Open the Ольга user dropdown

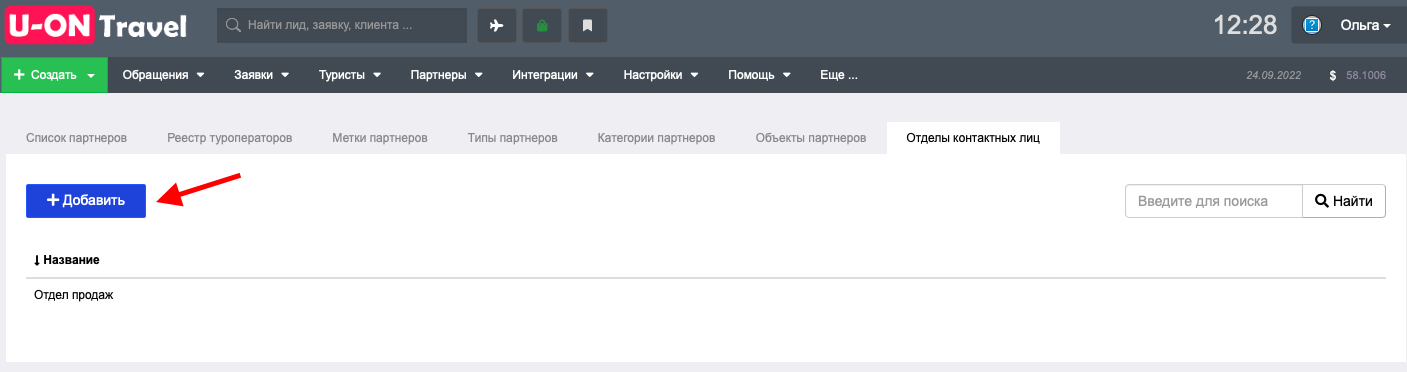(1365, 25)
